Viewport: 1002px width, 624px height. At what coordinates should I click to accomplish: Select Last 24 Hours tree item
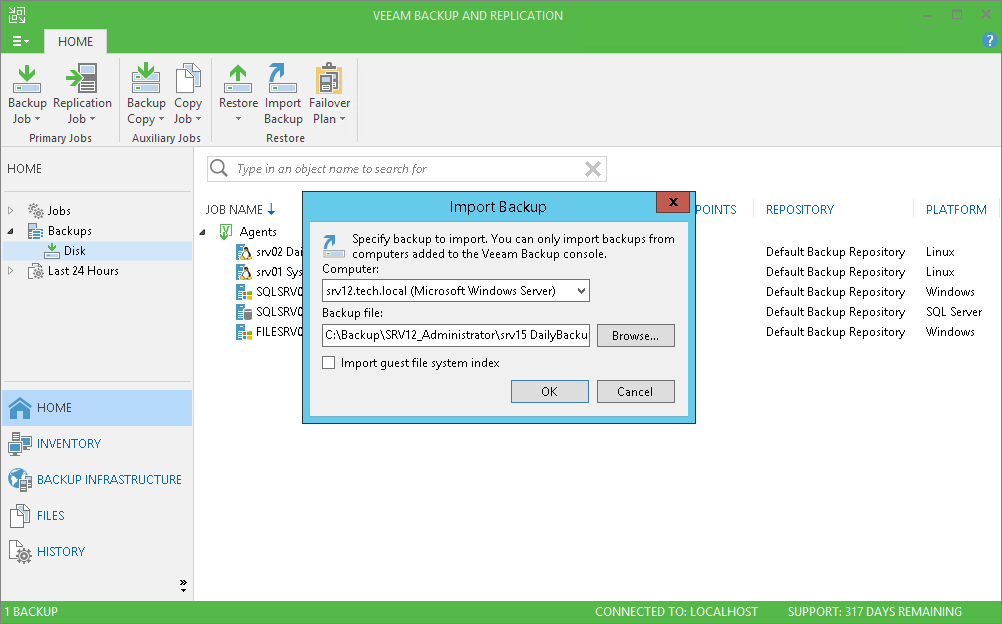point(83,271)
